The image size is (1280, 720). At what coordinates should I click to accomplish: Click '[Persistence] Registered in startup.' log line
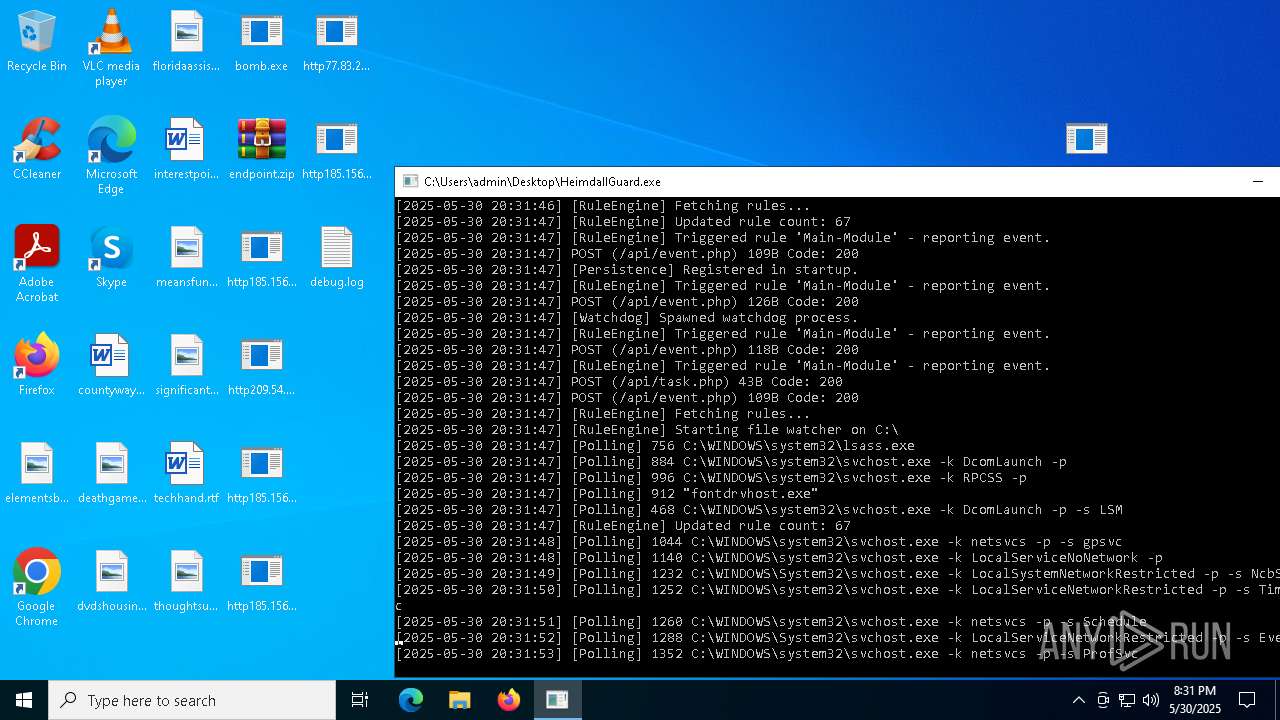tap(627, 270)
